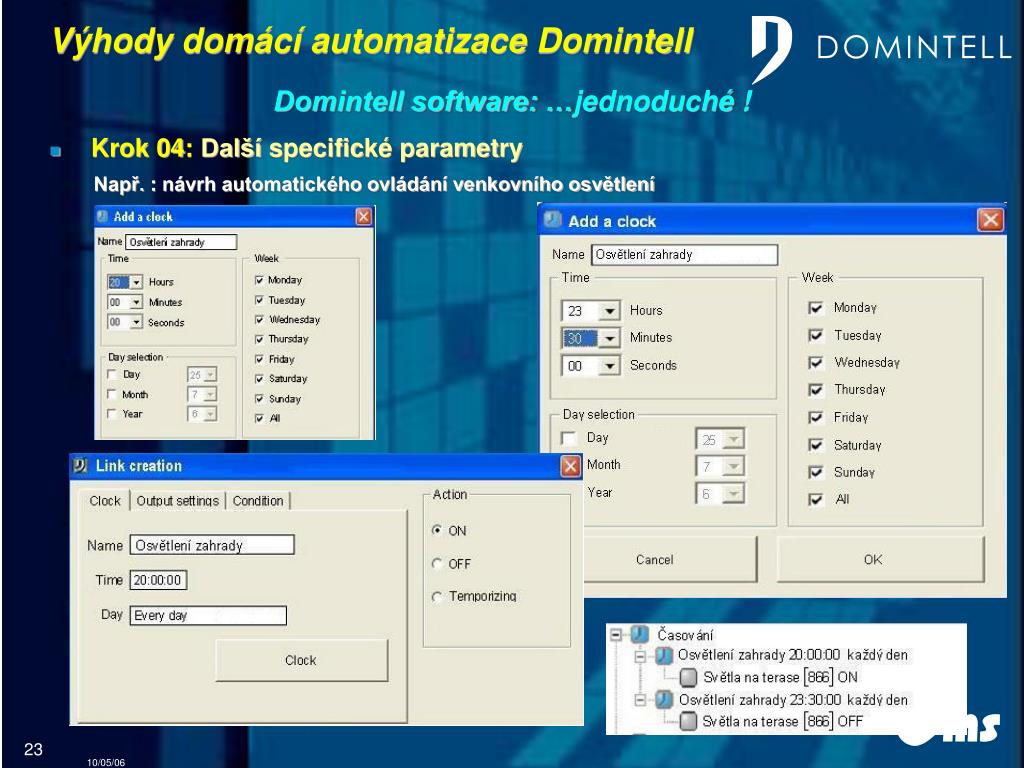1024x768 pixels.
Task: Open the Month number dropdown in the larger Add a clock dialog
Action: tap(733, 466)
